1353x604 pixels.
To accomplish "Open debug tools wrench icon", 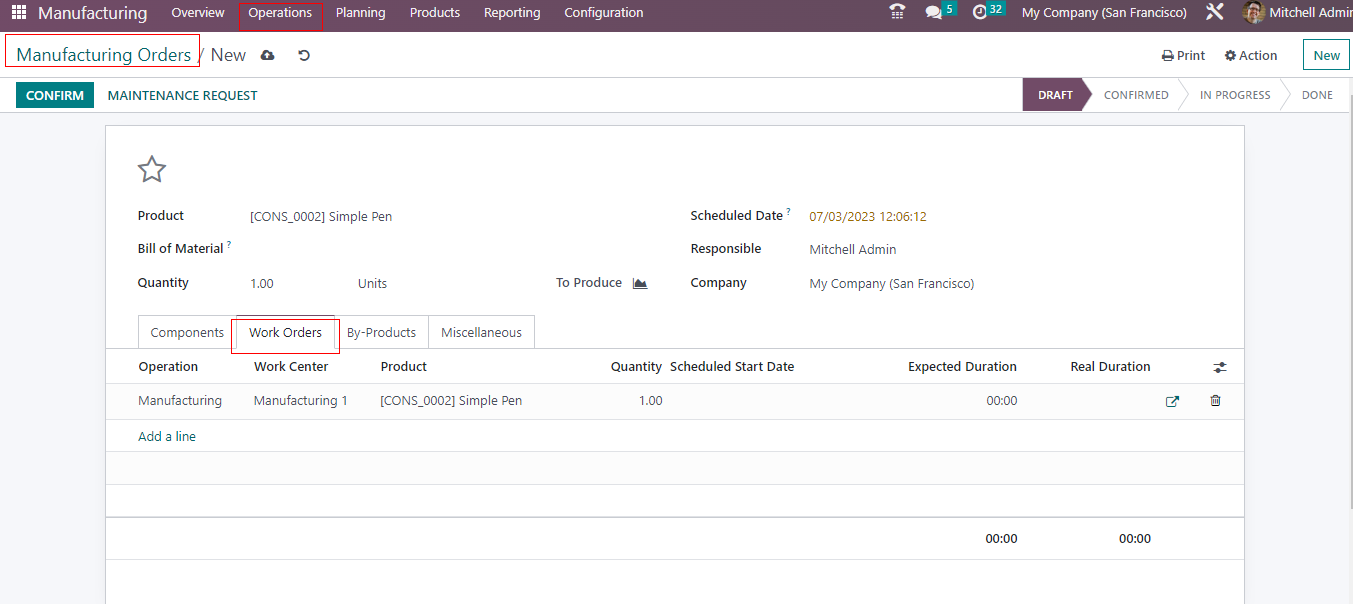I will [1214, 13].
